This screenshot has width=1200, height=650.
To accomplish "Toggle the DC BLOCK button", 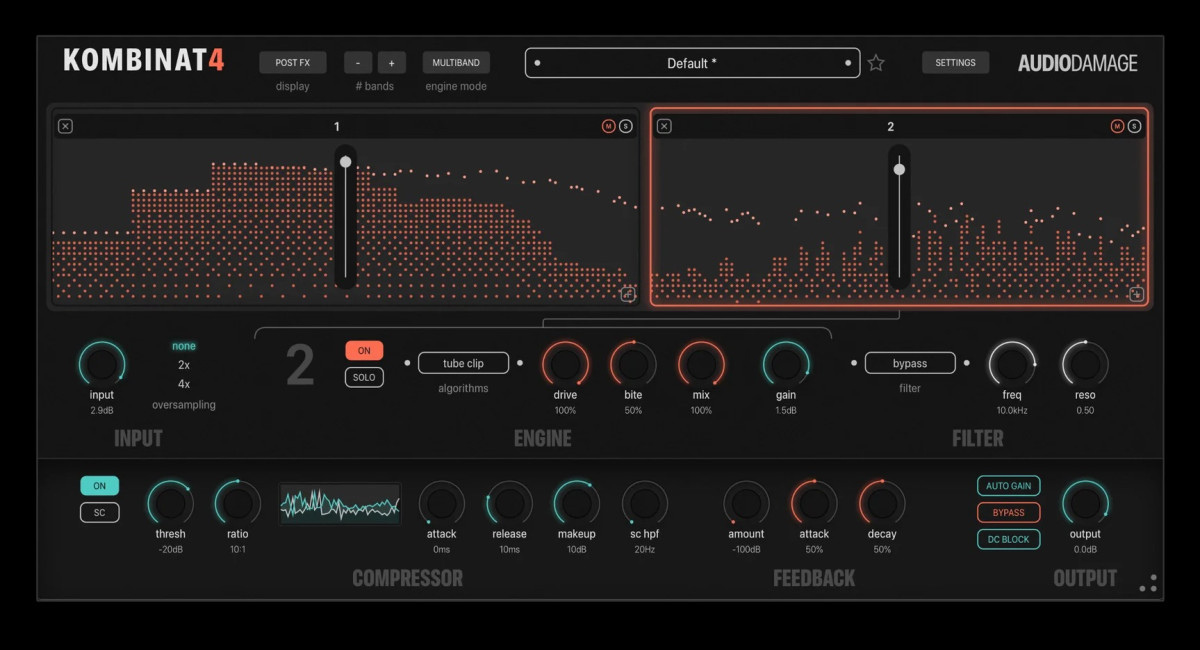I will click(1008, 539).
